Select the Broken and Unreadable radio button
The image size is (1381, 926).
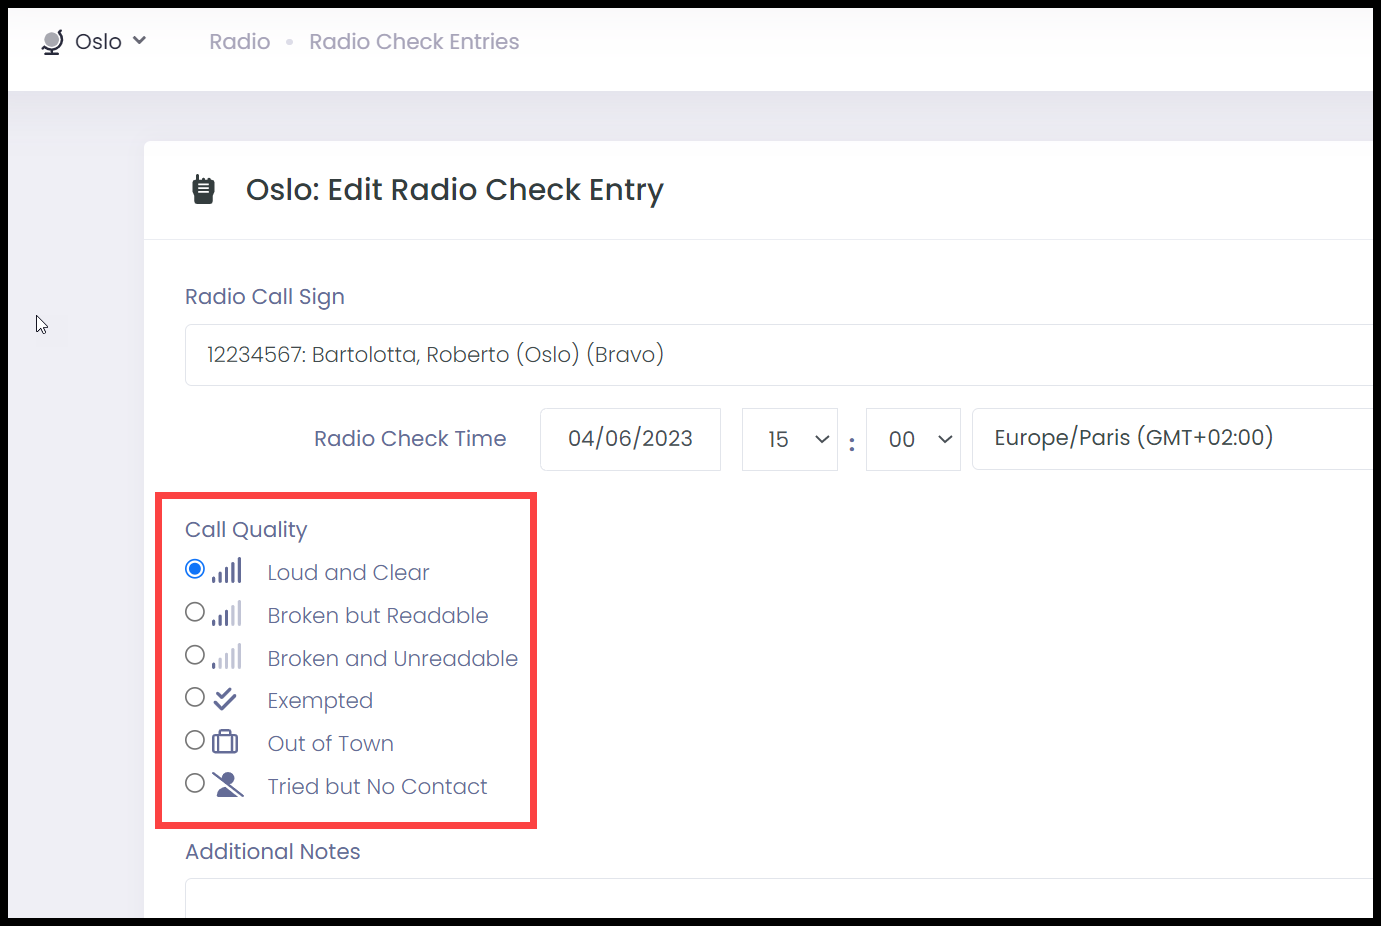click(x=195, y=655)
